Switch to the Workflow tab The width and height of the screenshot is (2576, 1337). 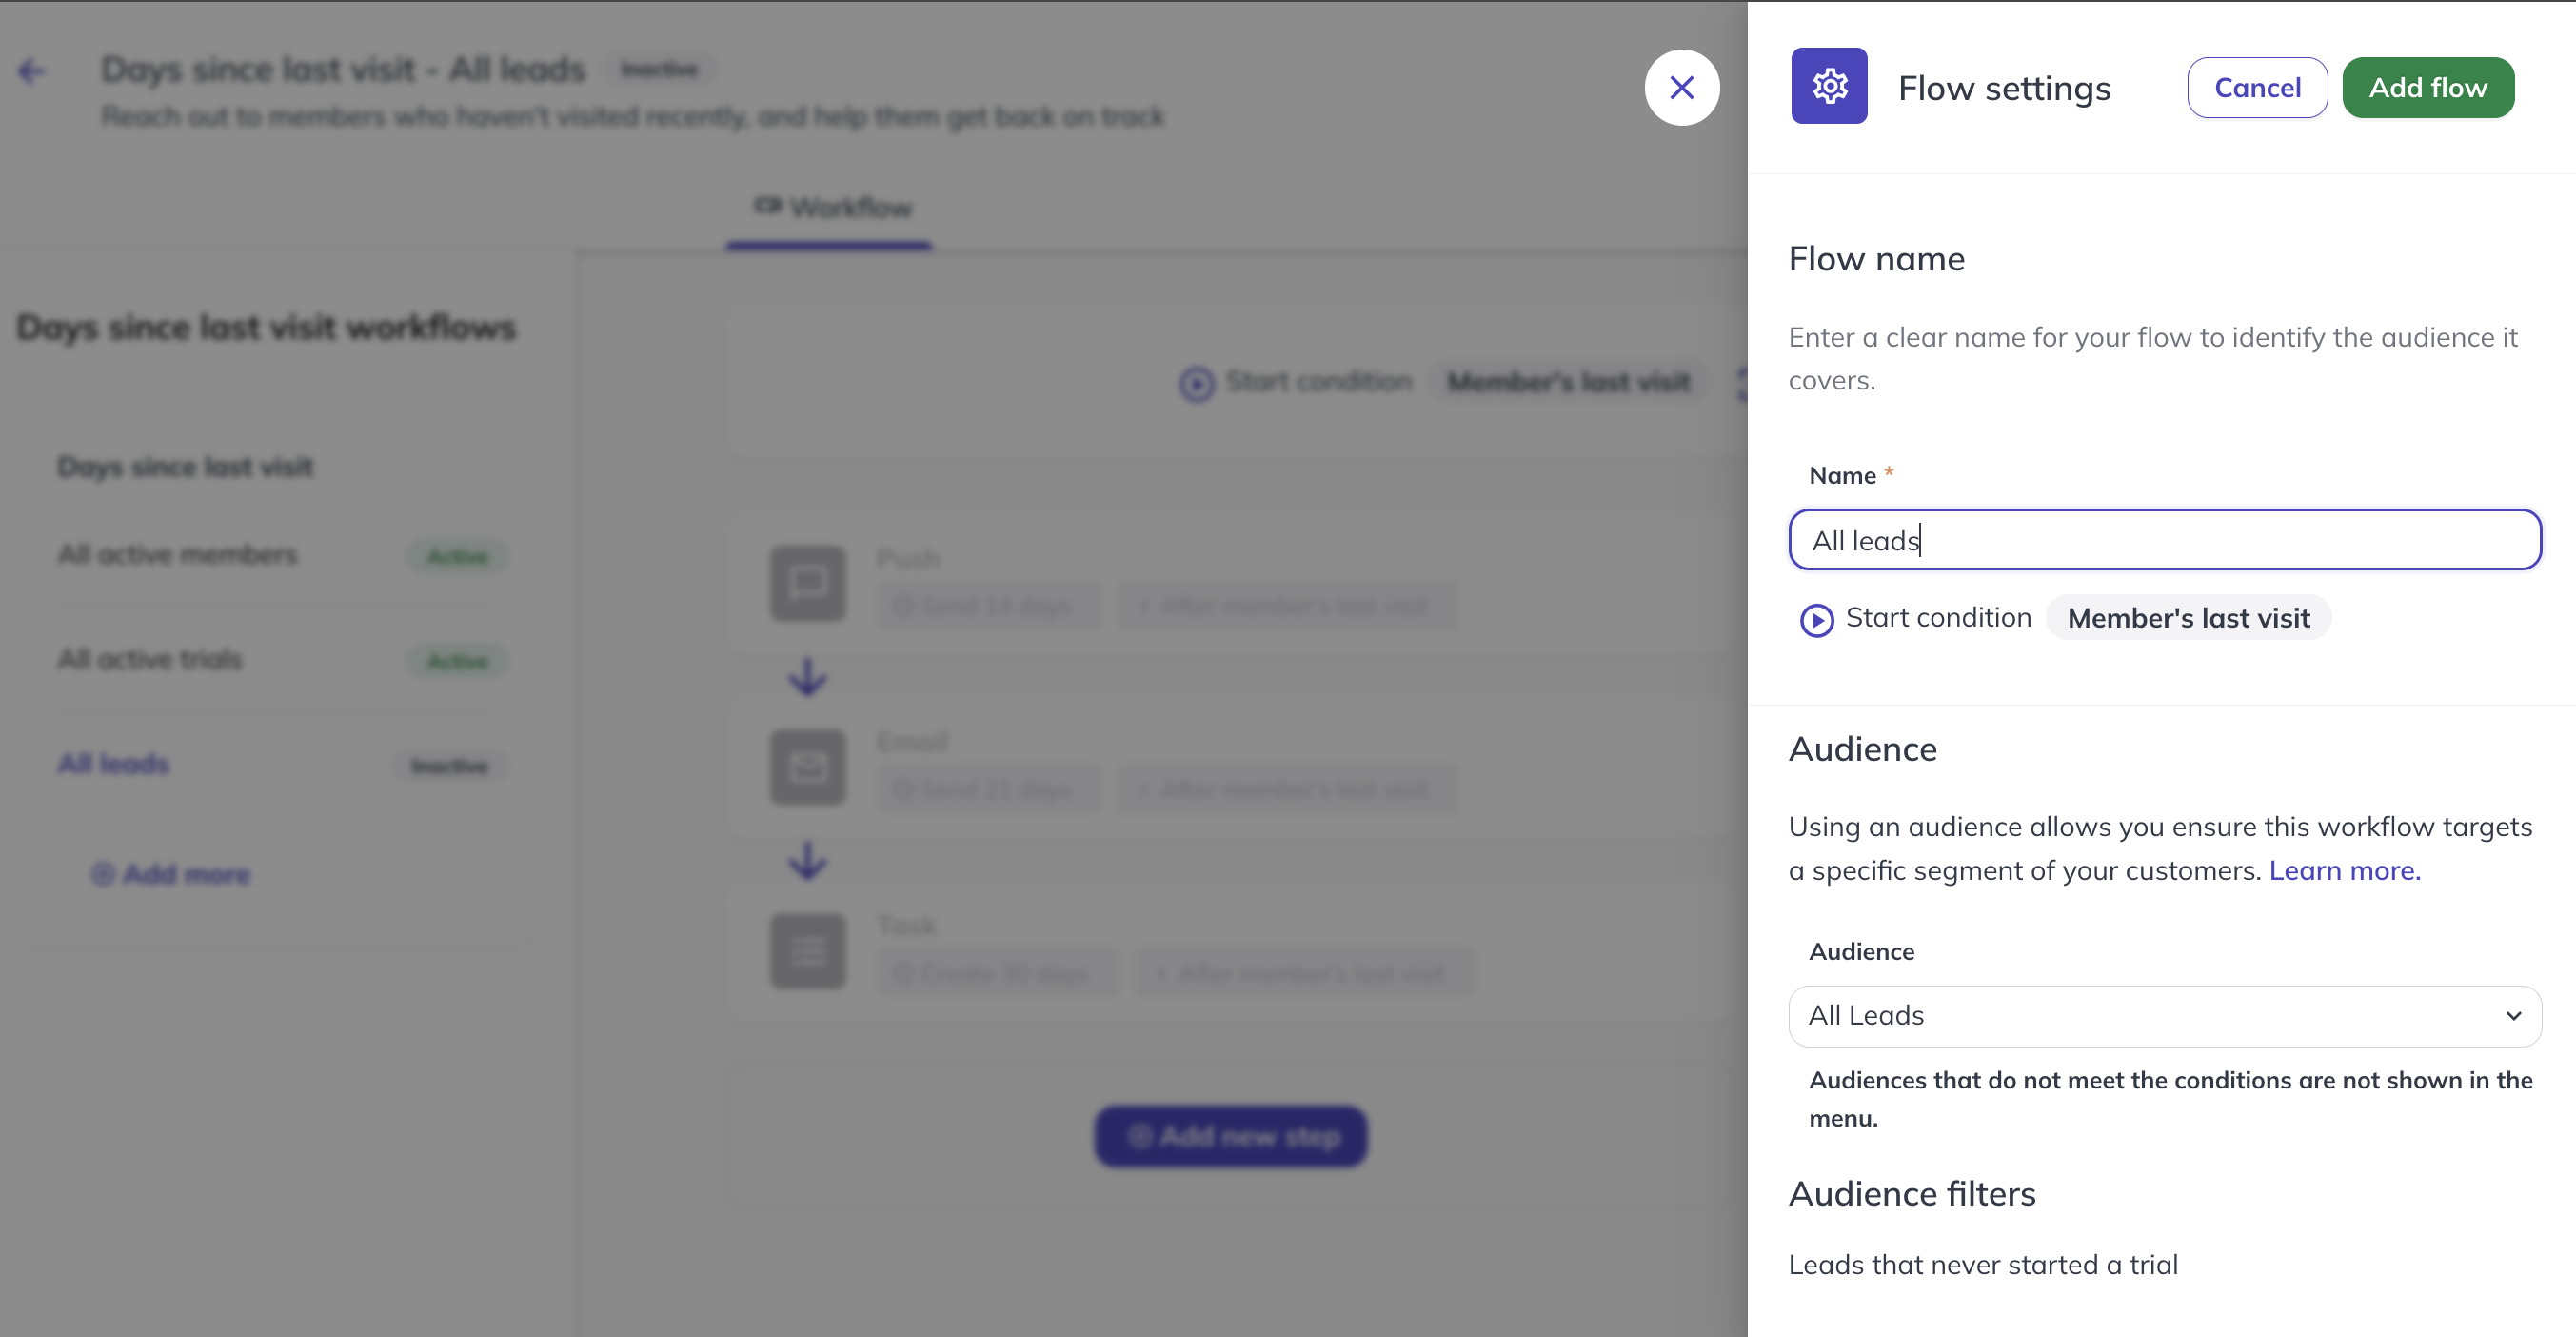830,208
